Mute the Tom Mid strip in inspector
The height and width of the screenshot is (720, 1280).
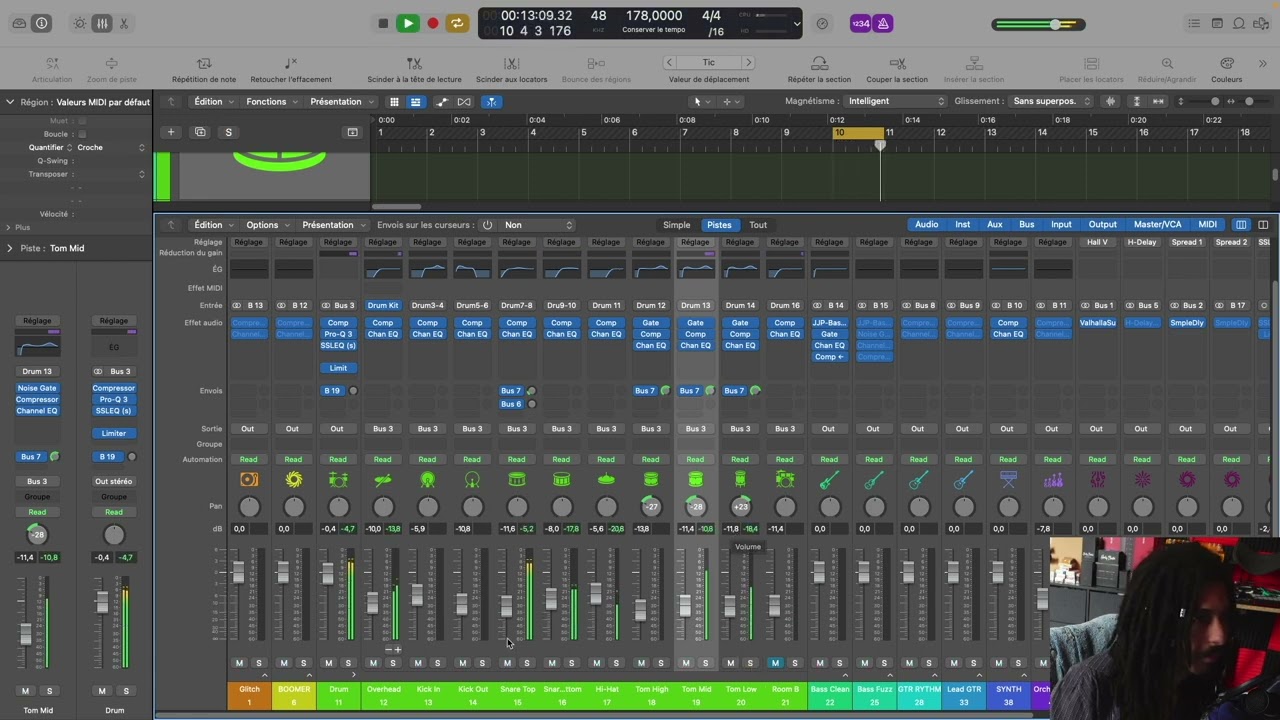pos(26,691)
